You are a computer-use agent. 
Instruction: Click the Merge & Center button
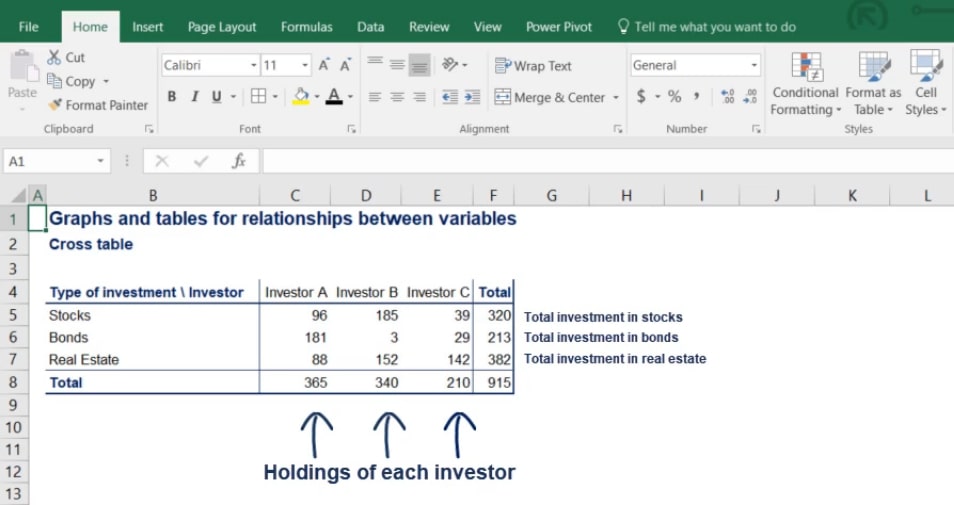558,97
